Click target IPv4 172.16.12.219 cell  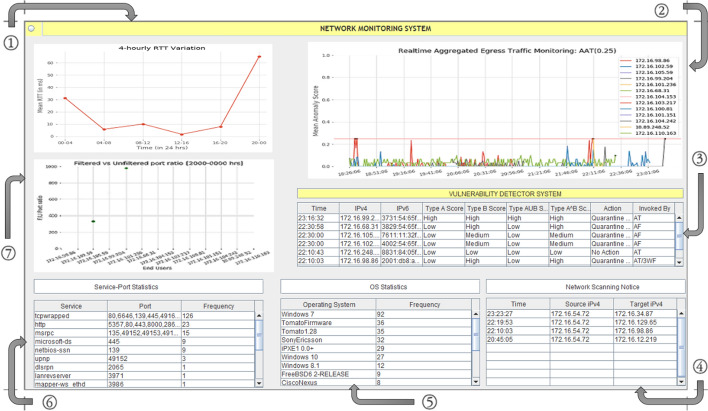point(645,339)
